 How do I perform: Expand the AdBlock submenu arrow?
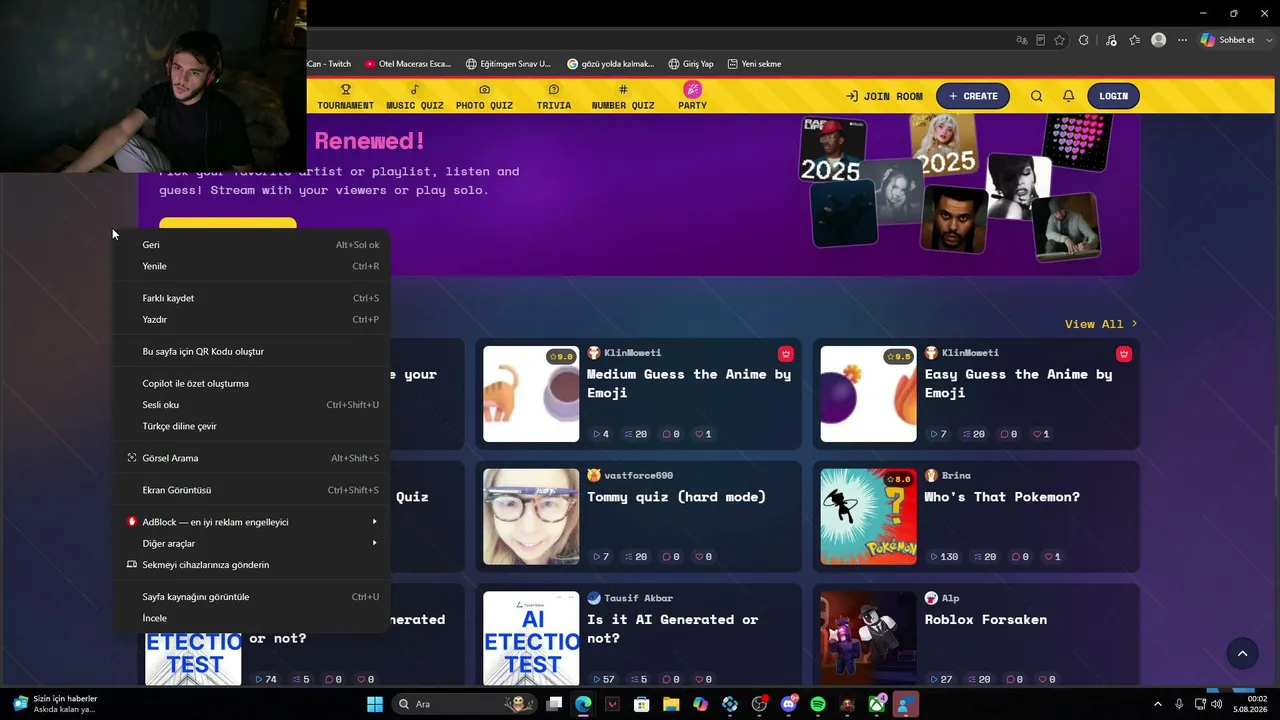375,521
